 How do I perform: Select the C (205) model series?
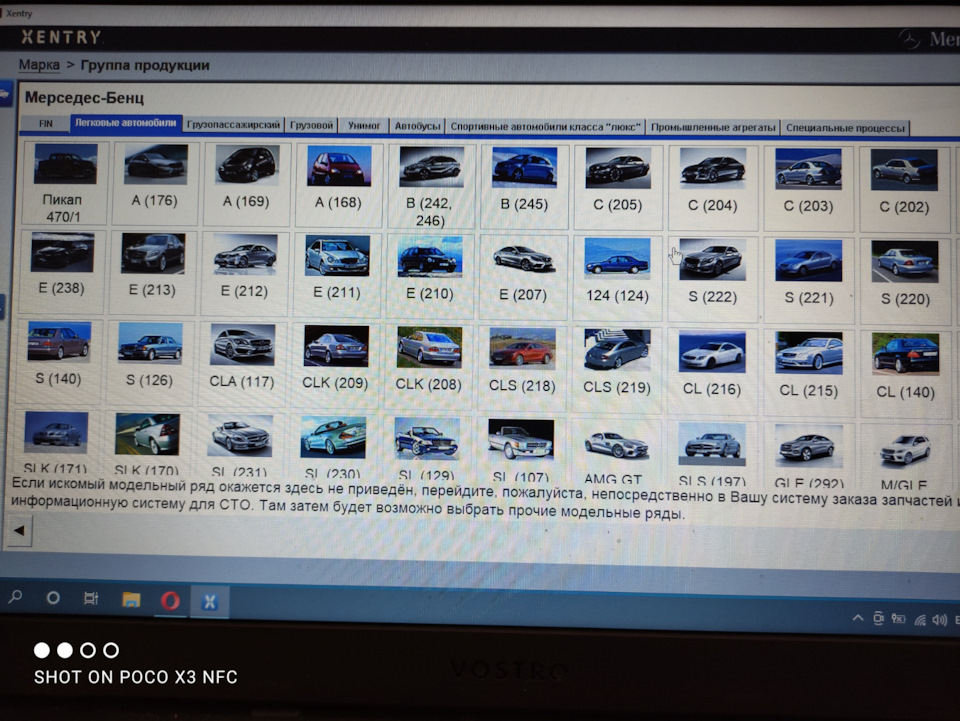pyautogui.click(x=618, y=188)
